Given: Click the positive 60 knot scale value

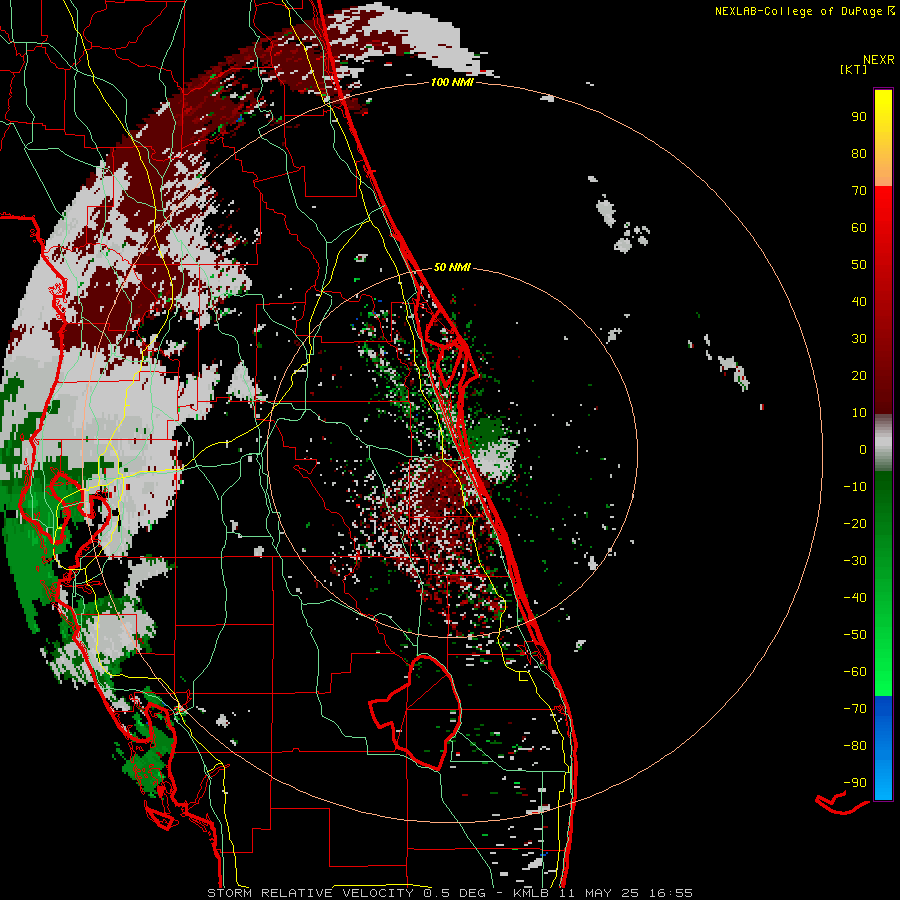Looking at the screenshot, I should tap(859, 227).
